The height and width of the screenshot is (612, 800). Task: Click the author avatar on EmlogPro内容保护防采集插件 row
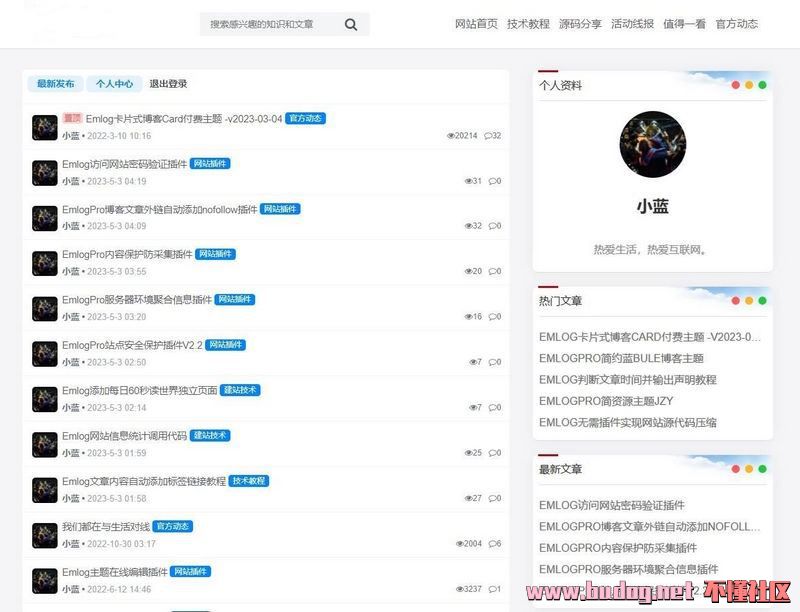(44, 263)
